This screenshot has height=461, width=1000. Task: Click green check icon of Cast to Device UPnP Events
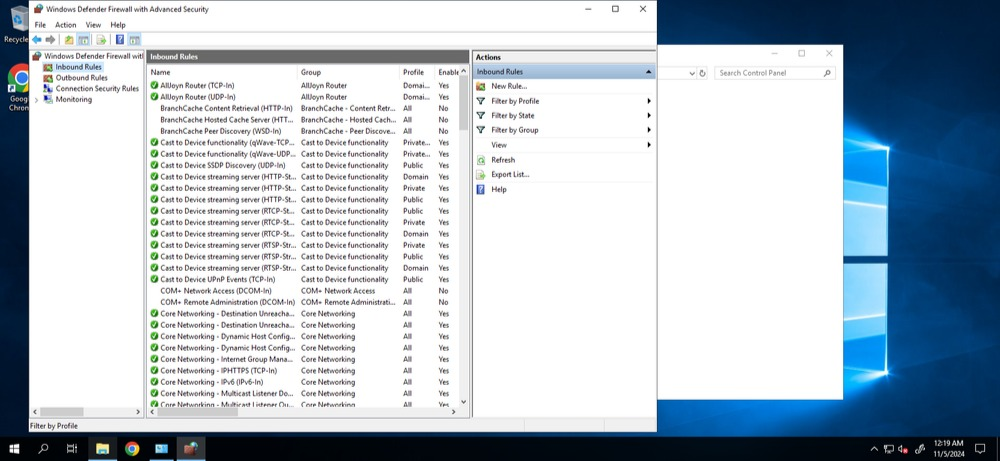pyautogui.click(x=154, y=279)
